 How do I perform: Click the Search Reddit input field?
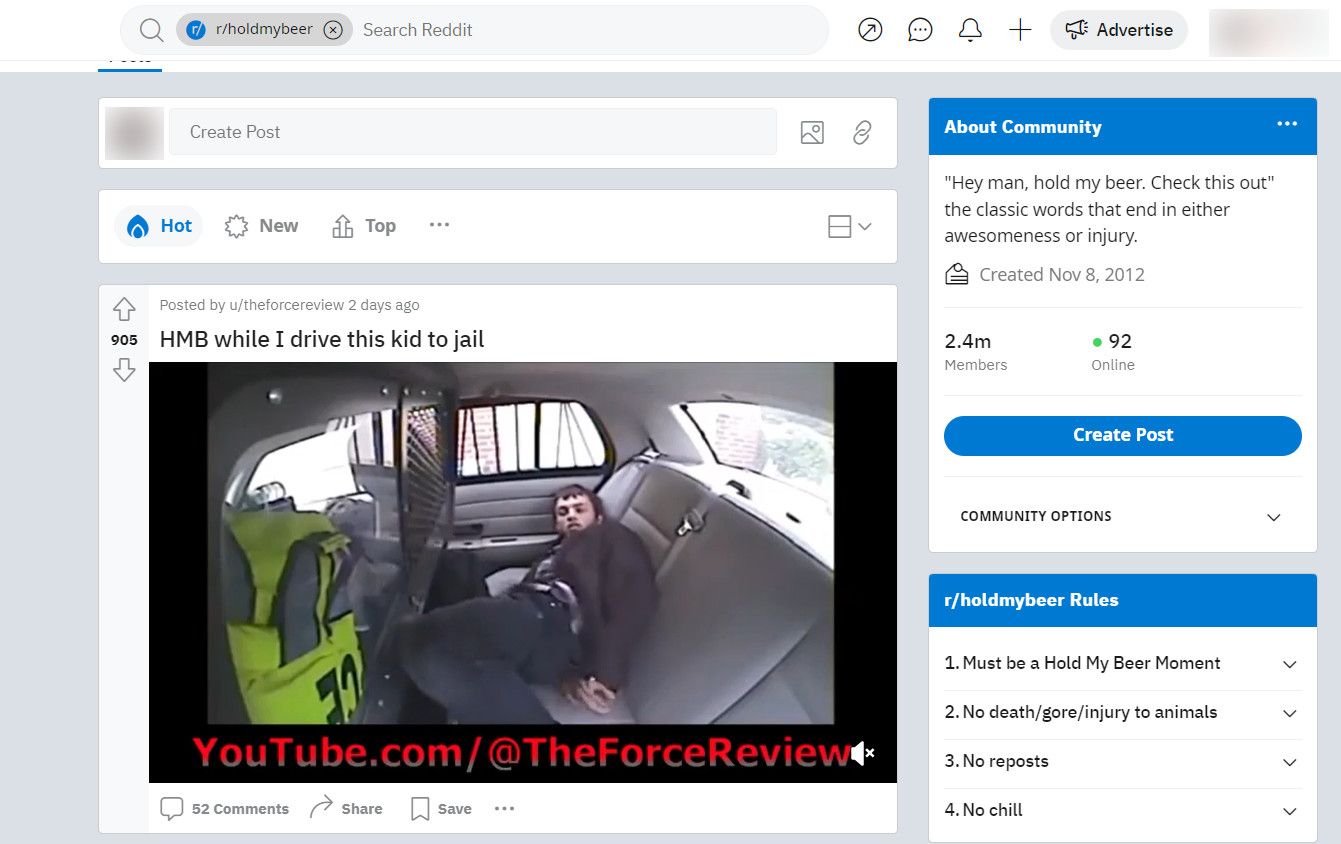pos(580,30)
